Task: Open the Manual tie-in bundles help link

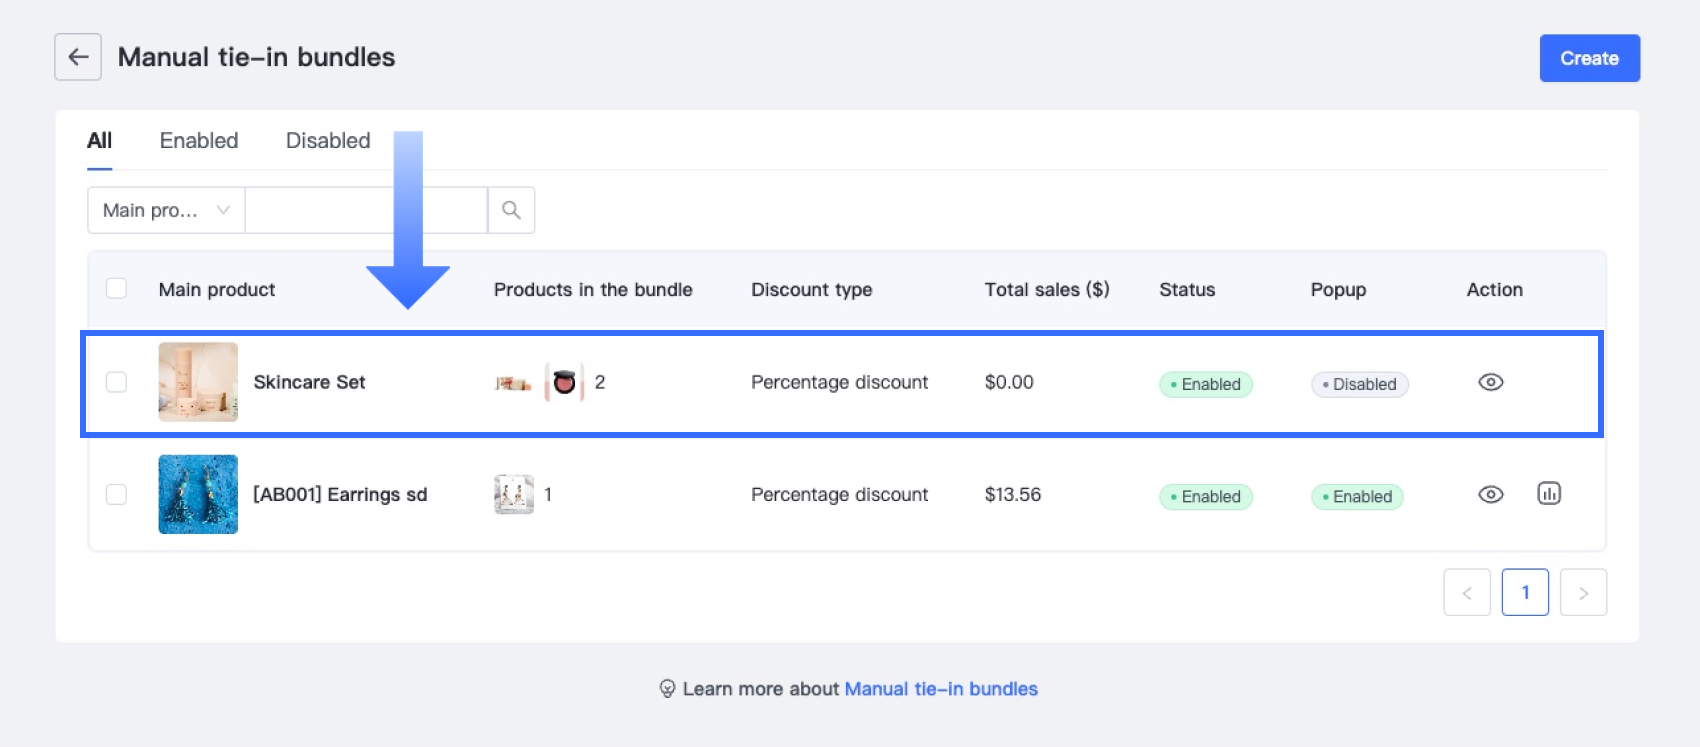Action: [x=940, y=689]
